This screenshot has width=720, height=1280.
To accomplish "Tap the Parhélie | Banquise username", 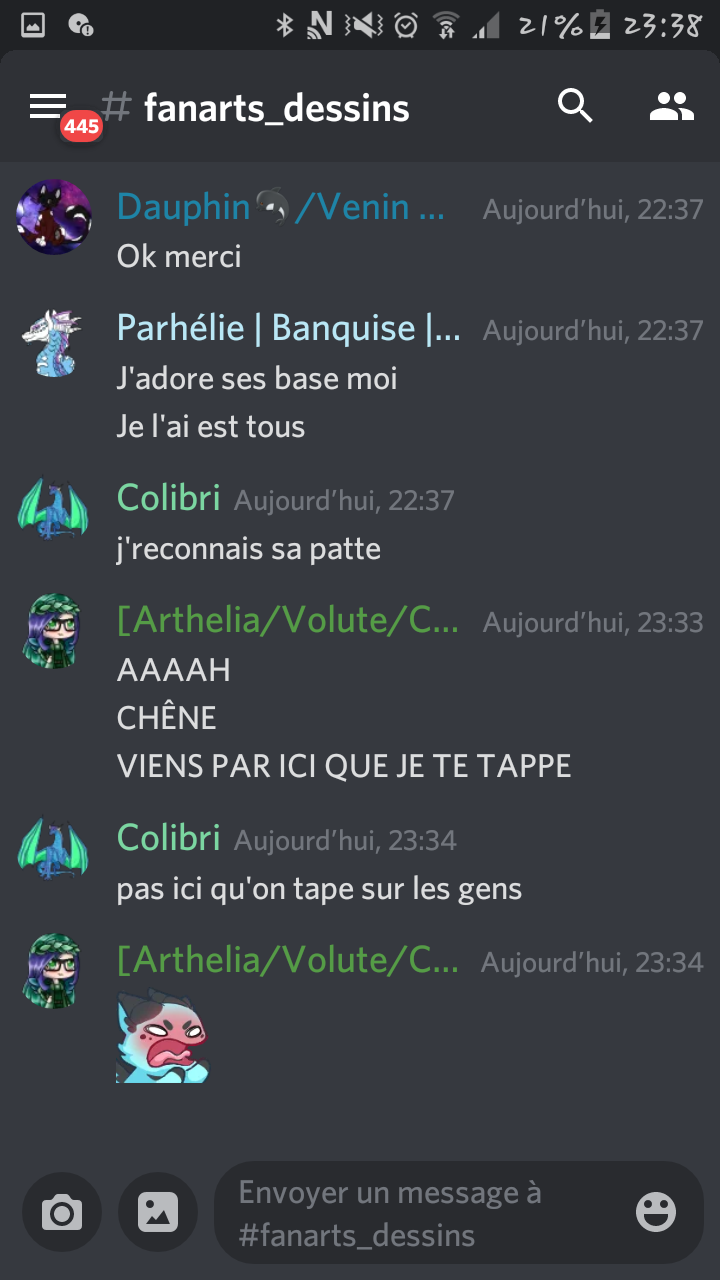I will [x=289, y=328].
